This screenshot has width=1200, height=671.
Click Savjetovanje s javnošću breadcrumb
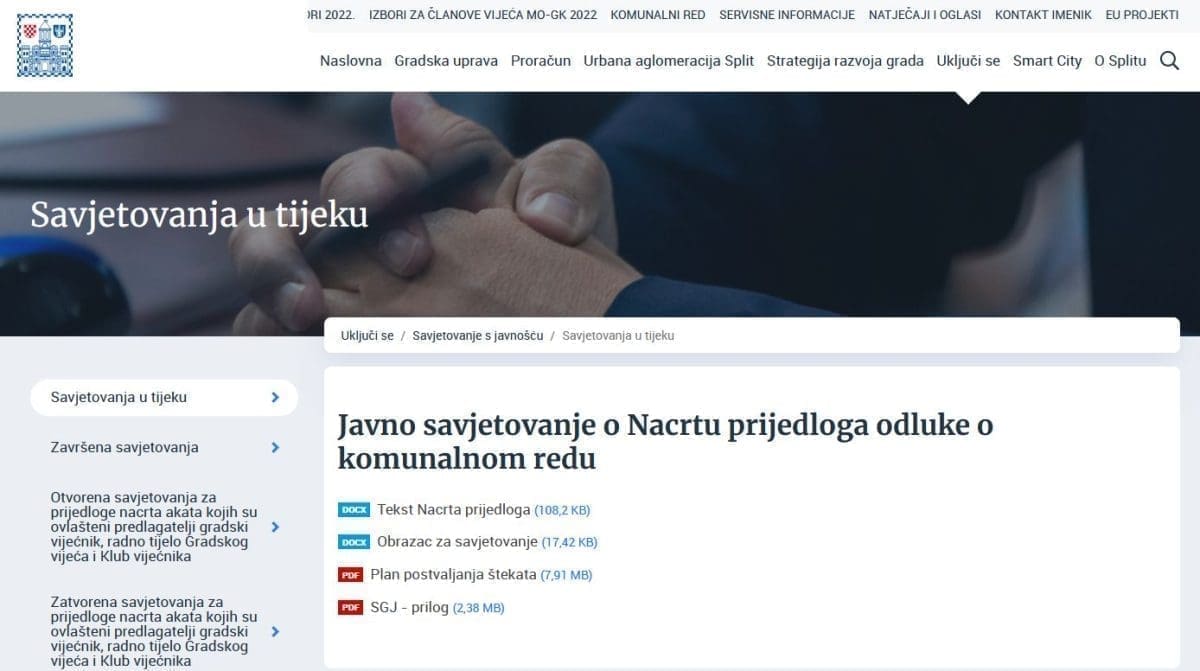coord(478,336)
